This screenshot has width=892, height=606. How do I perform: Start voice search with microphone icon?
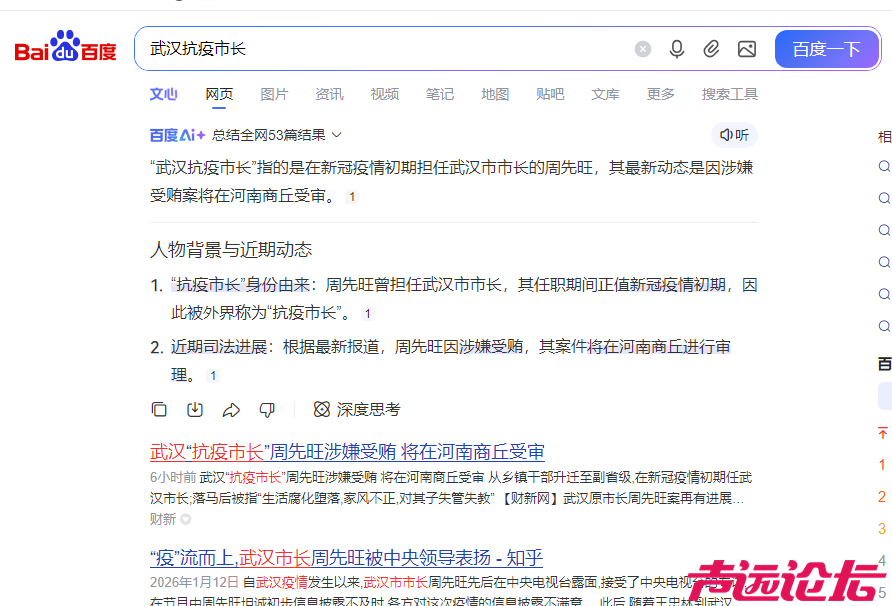[676, 49]
